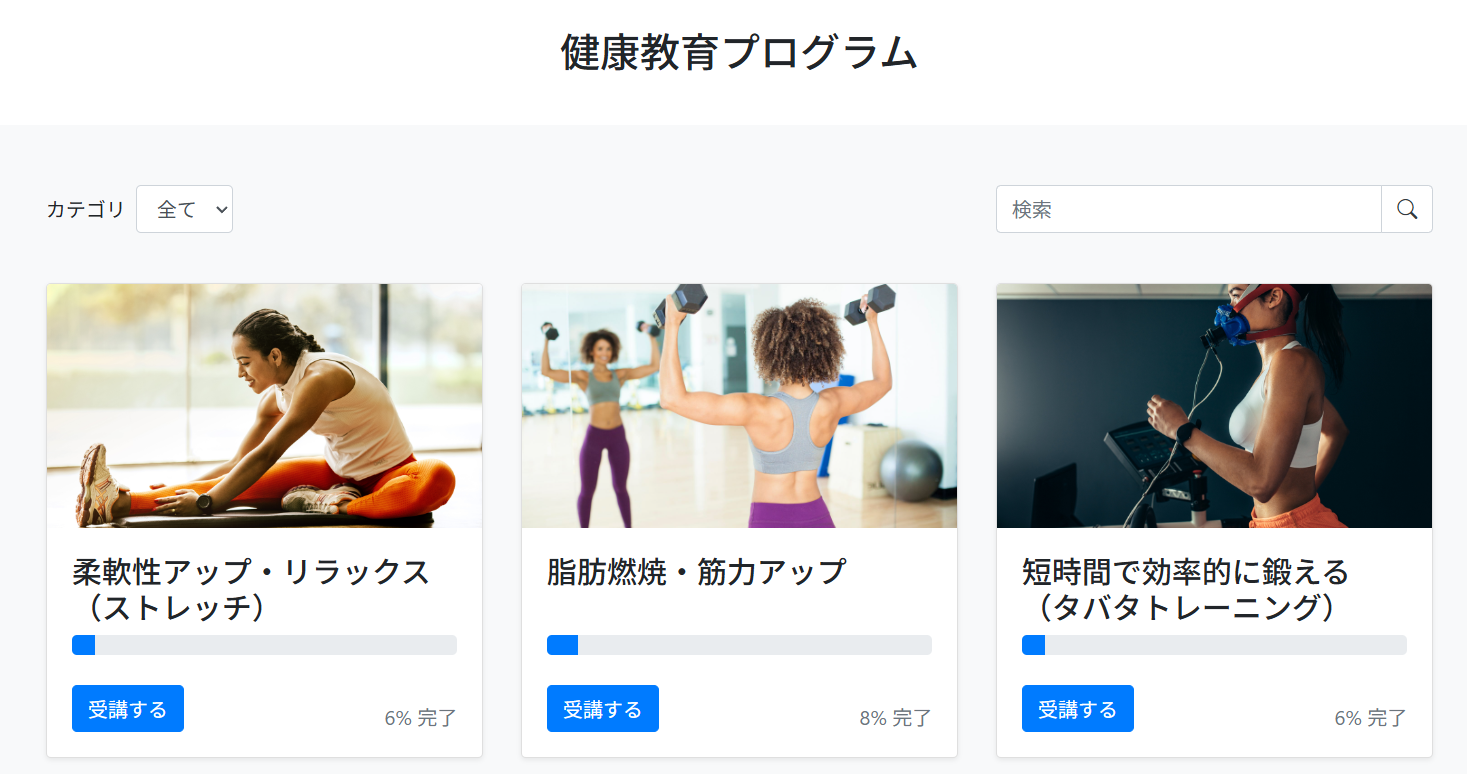Click the Tabata course progress bar
This screenshot has width=1467, height=774.
click(1214, 645)
